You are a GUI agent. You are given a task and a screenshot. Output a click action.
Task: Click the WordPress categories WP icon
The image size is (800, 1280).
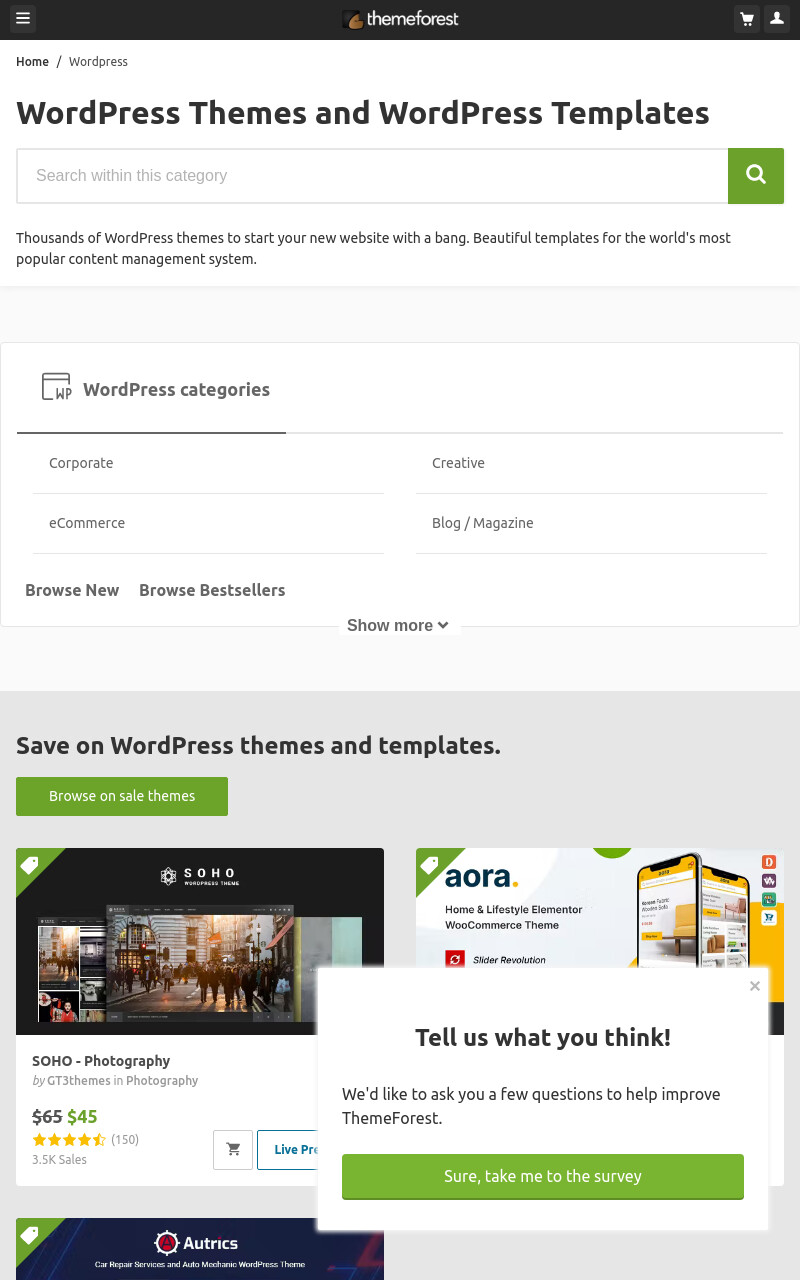point(56,387)
